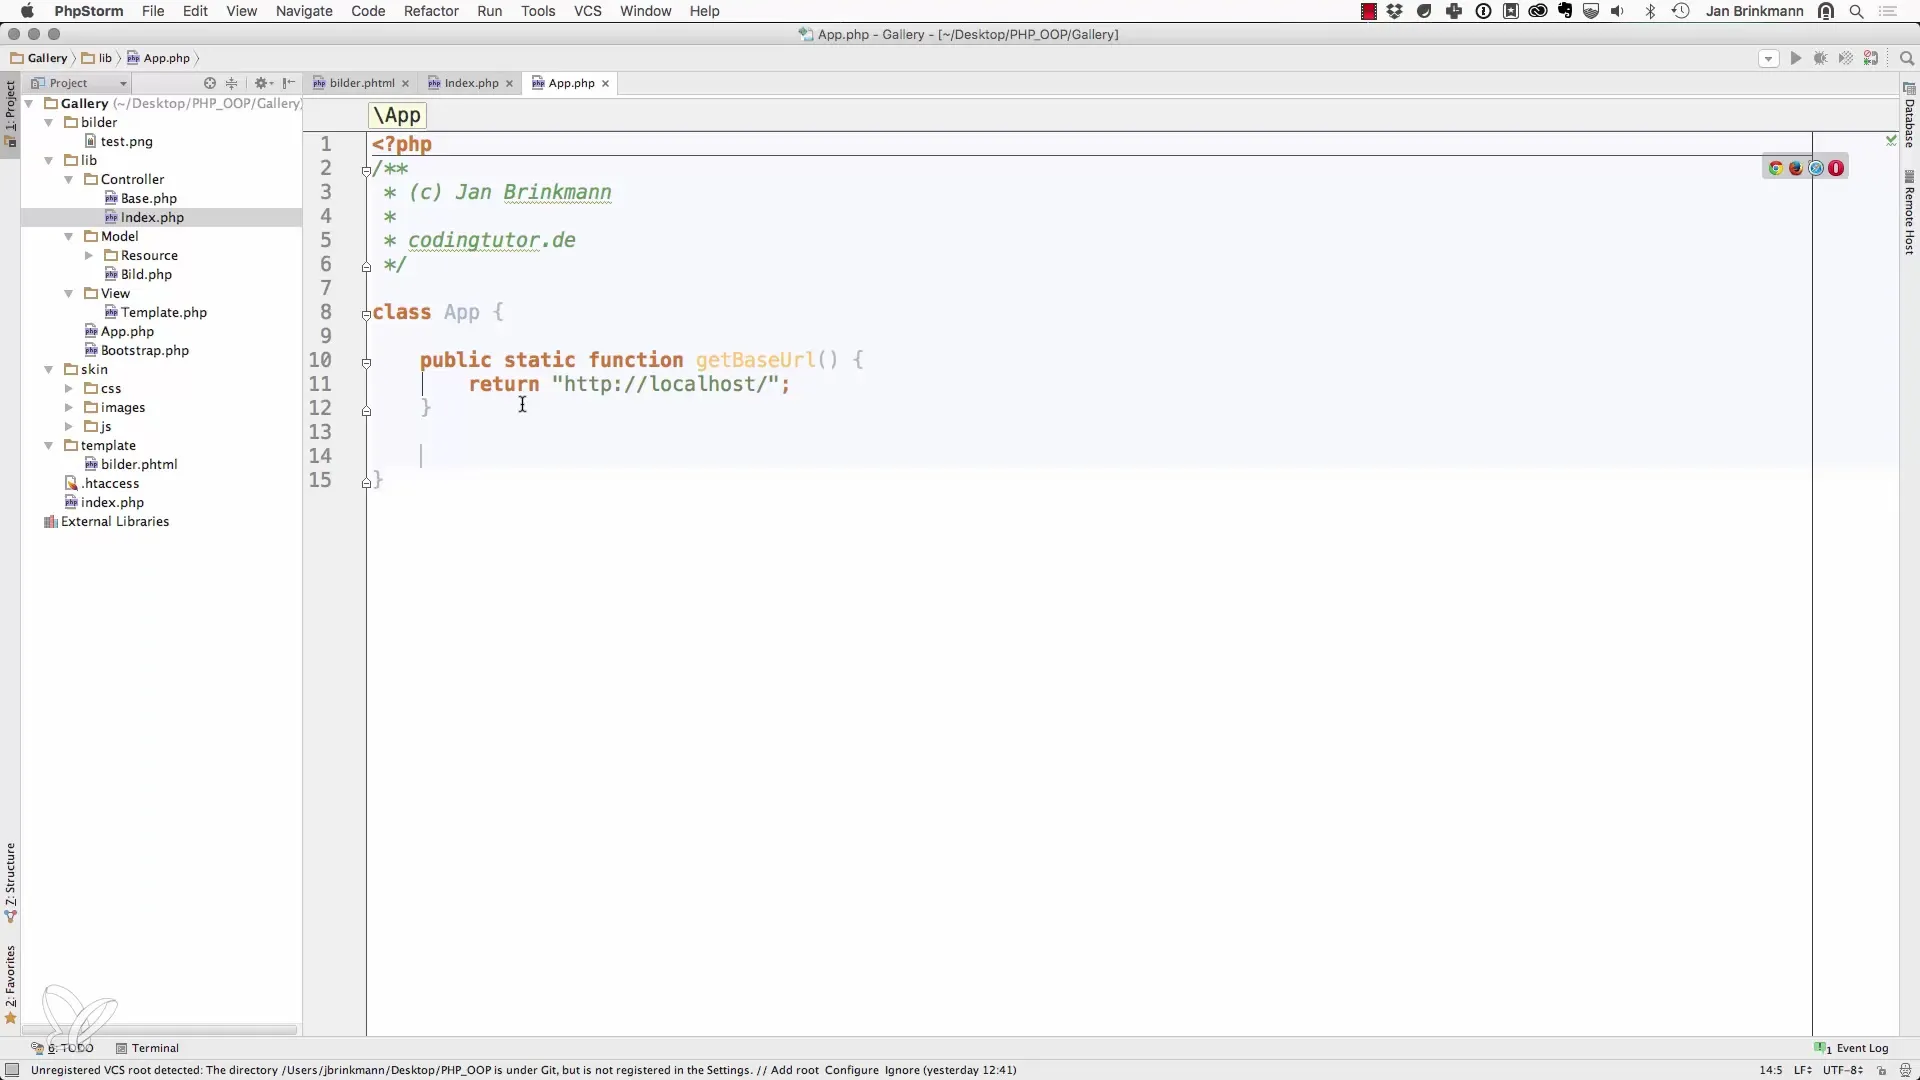Toggle PHP debug connection listening icon
Screen dimensions: 1920x1080
[x=1871, y=59]
